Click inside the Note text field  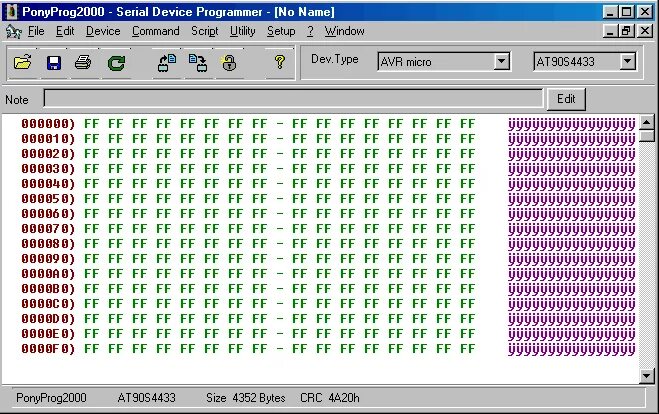(x=293, y=98)
